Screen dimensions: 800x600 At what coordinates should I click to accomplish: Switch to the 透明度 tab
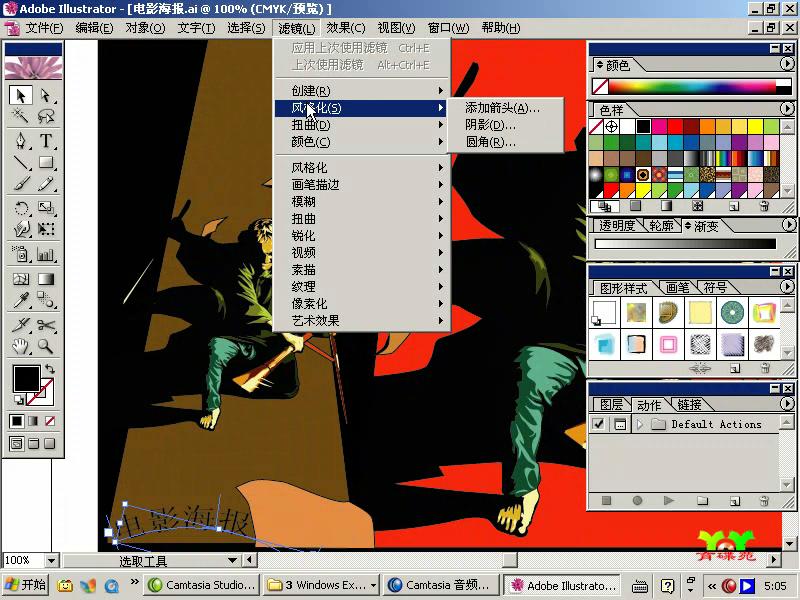click(x=617, y=226)
